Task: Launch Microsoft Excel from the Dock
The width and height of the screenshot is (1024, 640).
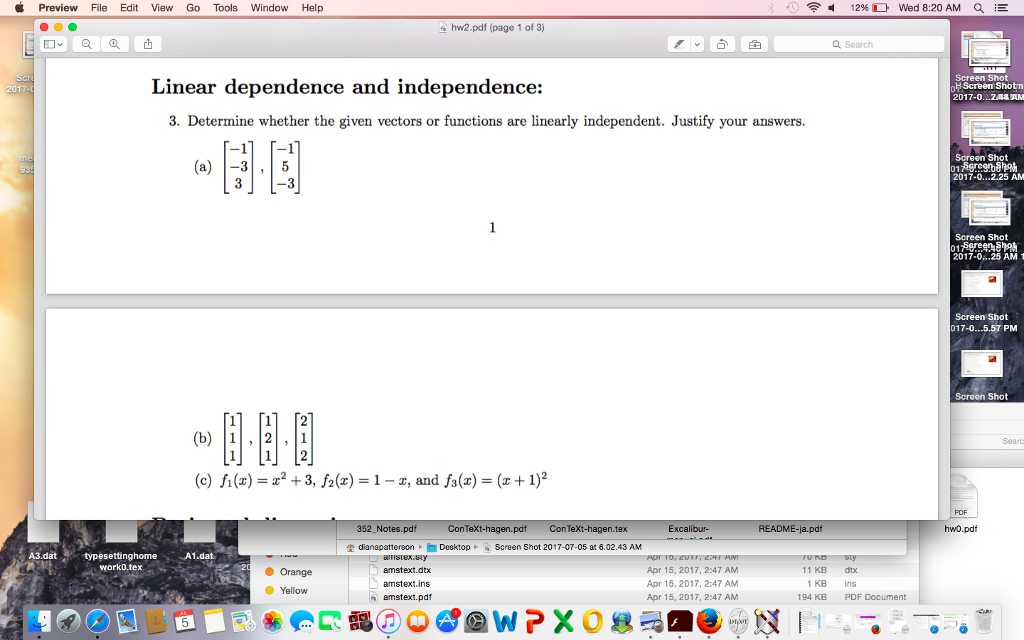Action: 561,620
